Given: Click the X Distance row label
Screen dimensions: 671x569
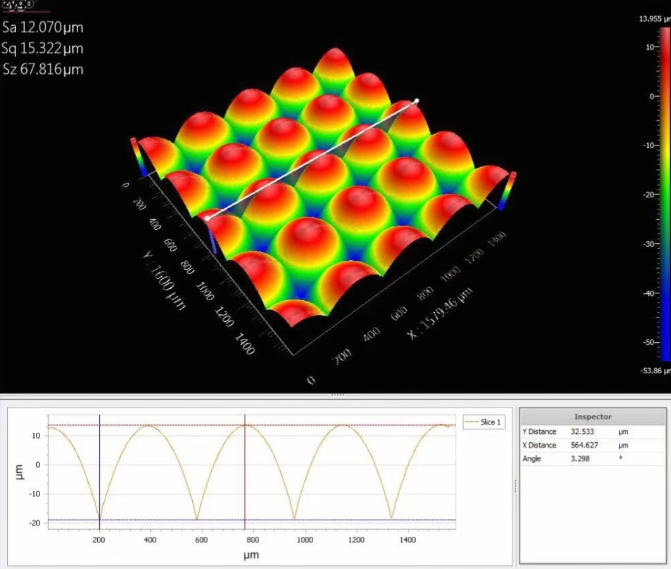Looking at the screenshot, I should click(x=539, y=445).
